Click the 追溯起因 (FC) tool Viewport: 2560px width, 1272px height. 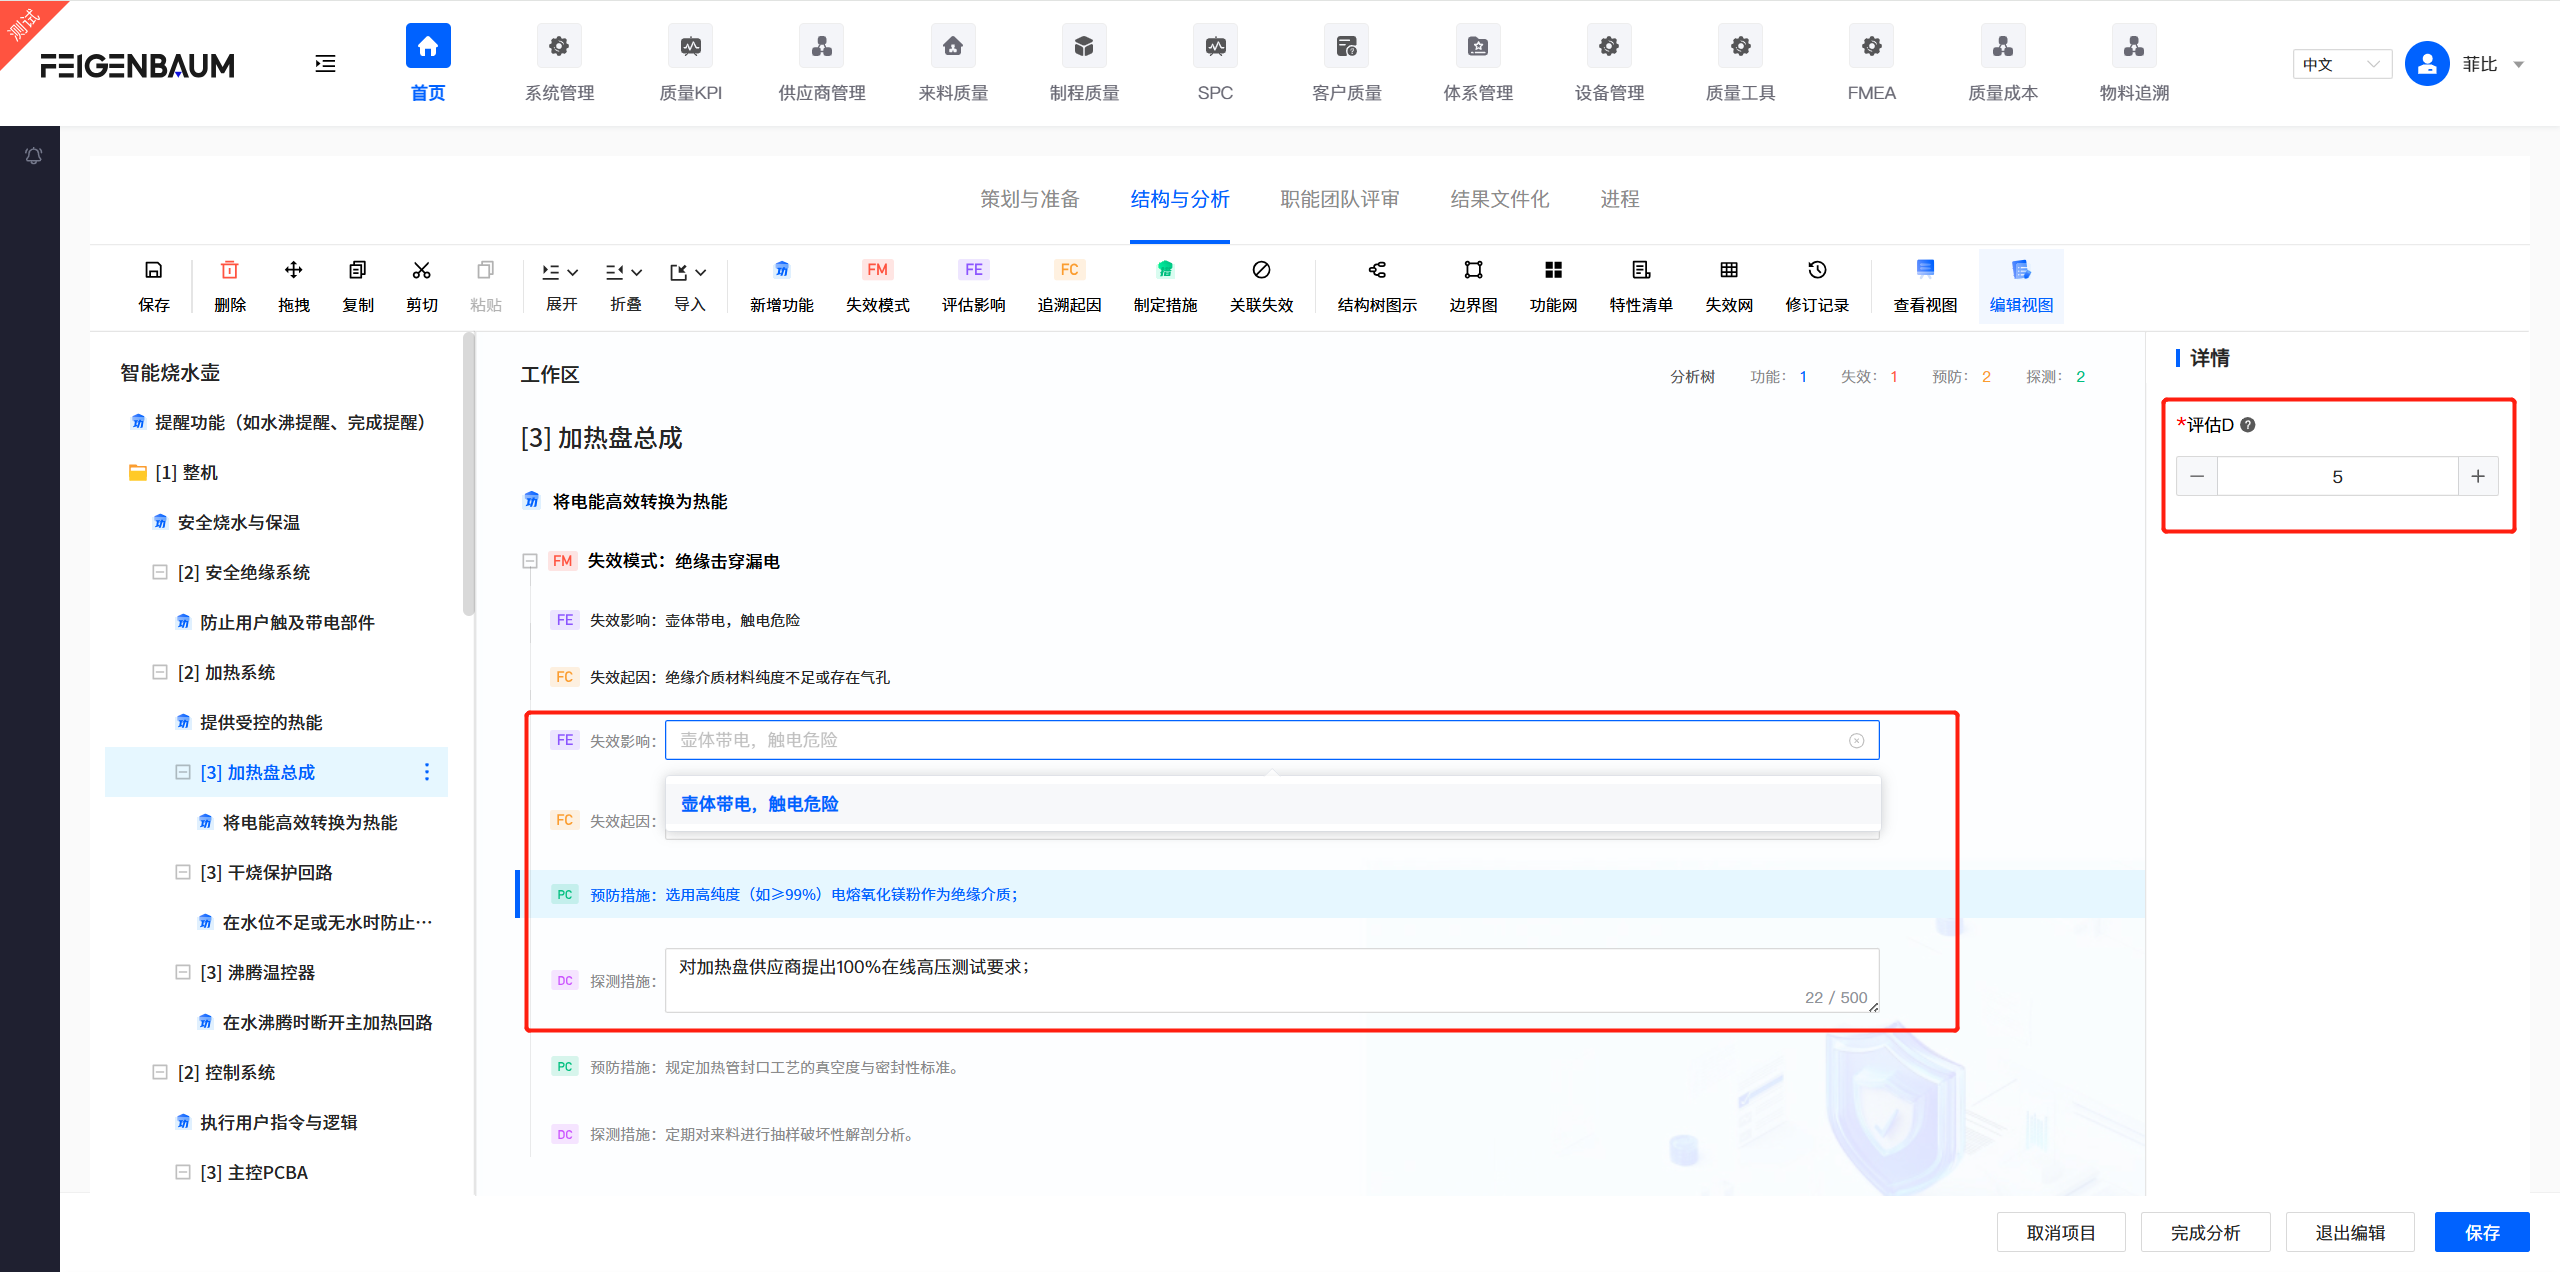(1069, 285)
